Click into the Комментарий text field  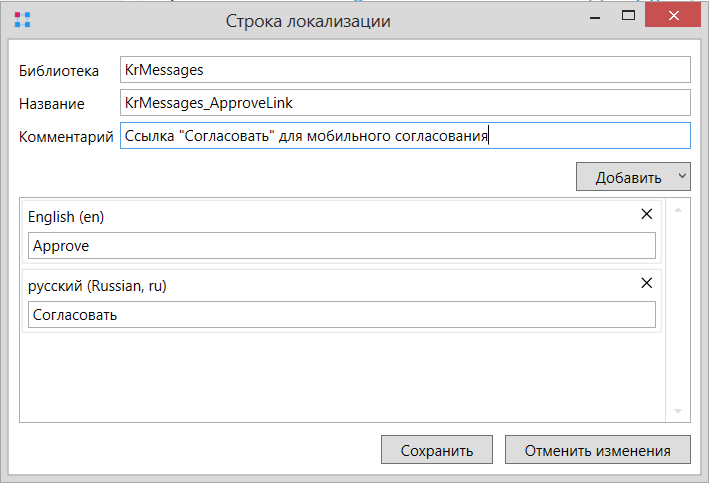point(405,136)
